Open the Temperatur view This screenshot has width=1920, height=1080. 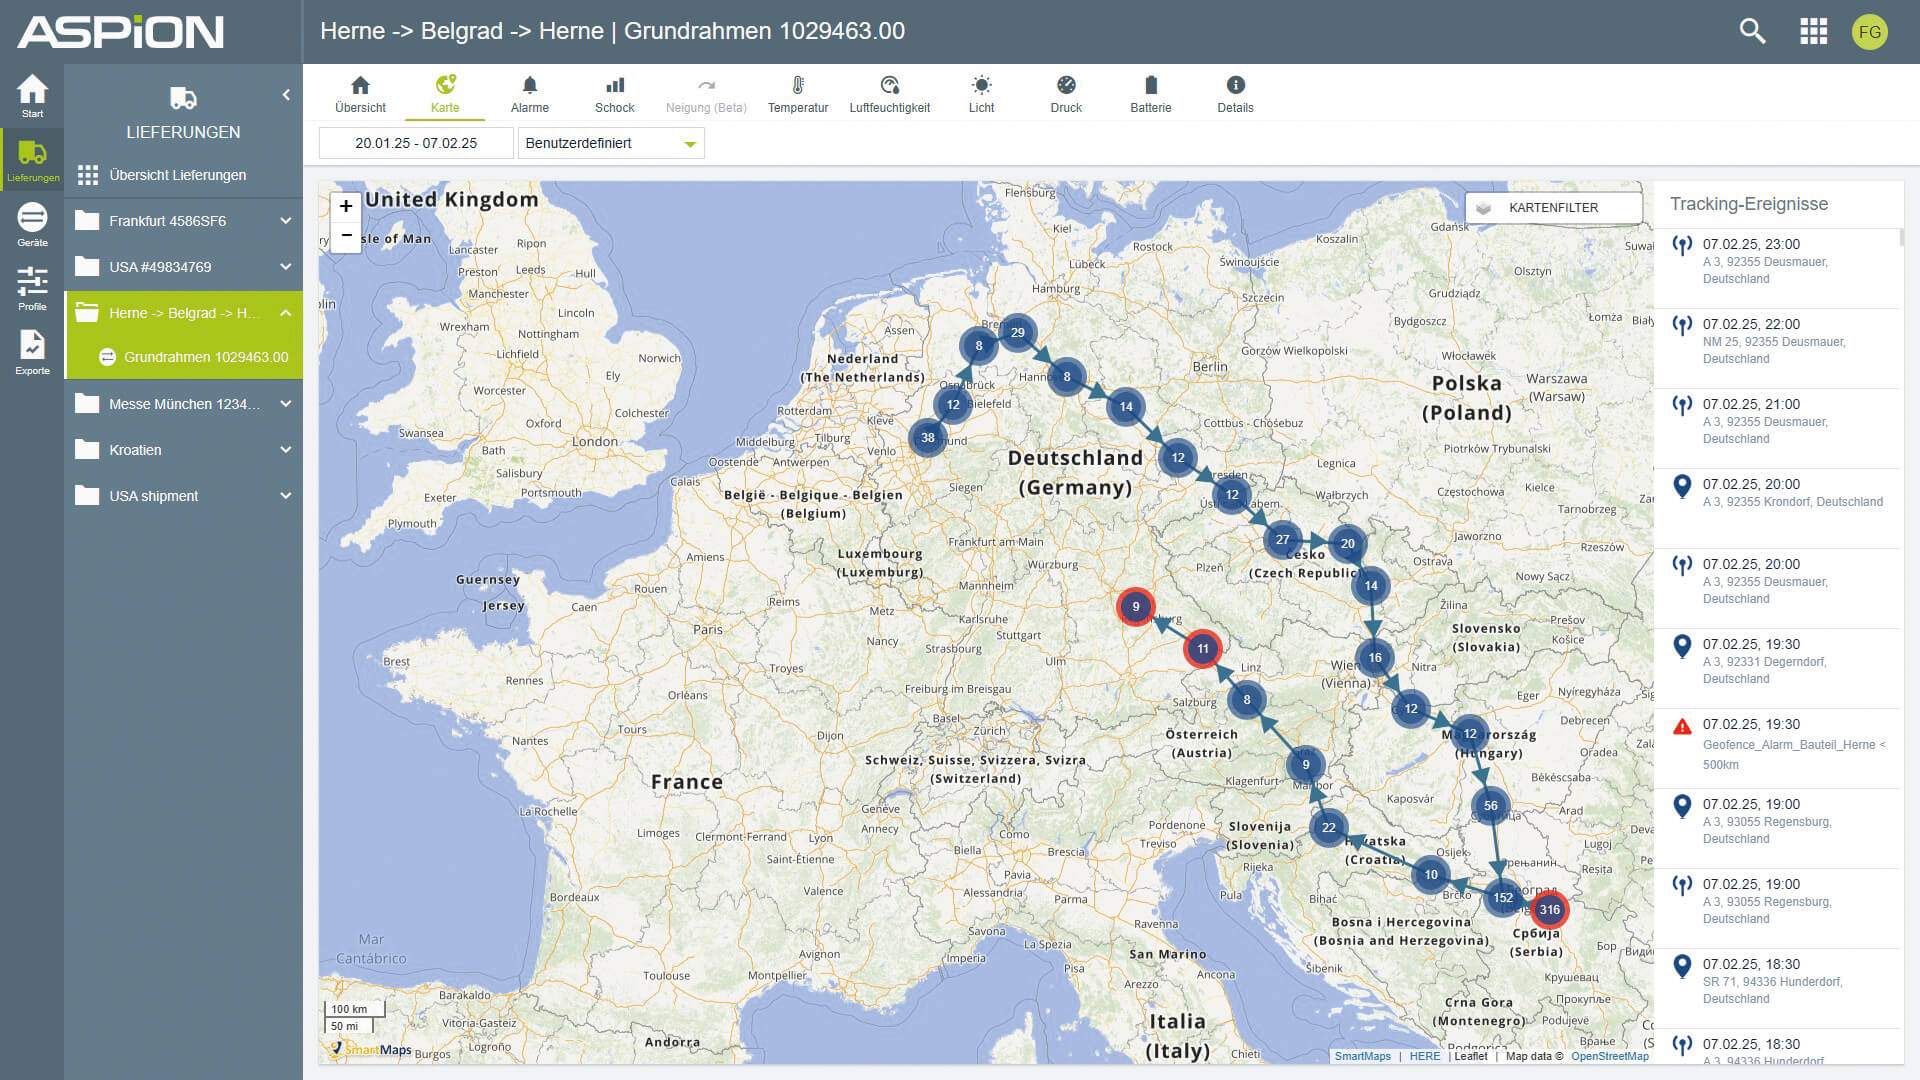pyautogui.click(x=798, y=93)
